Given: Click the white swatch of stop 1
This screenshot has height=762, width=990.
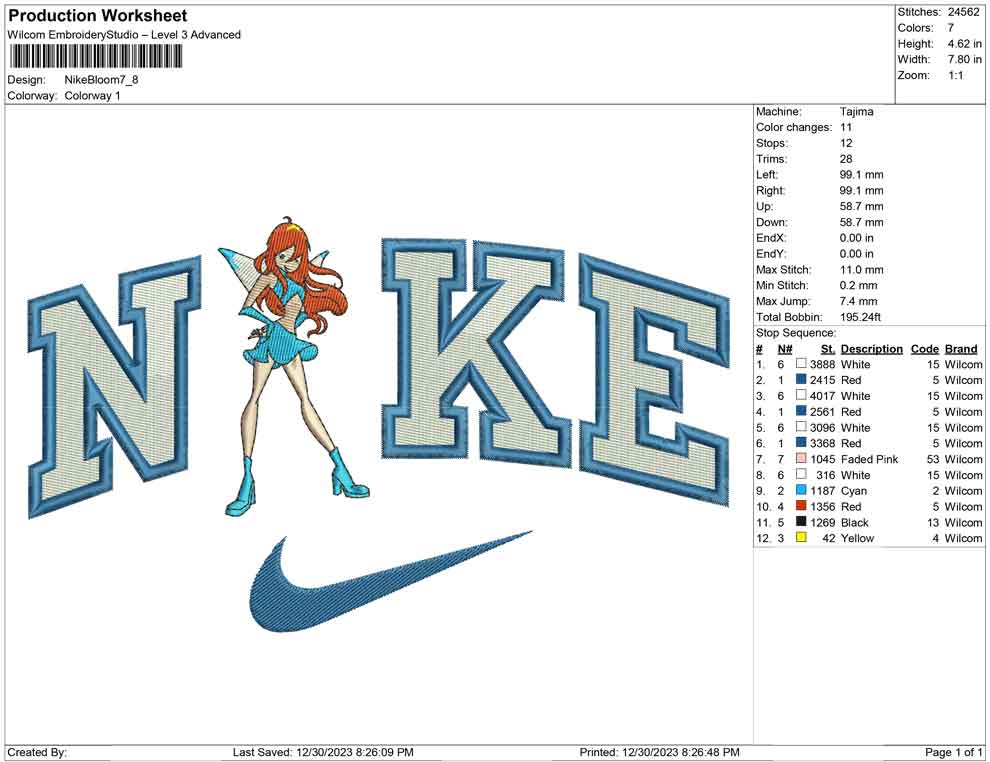Looking at the screenshot, I should click(x=801, y=364).
